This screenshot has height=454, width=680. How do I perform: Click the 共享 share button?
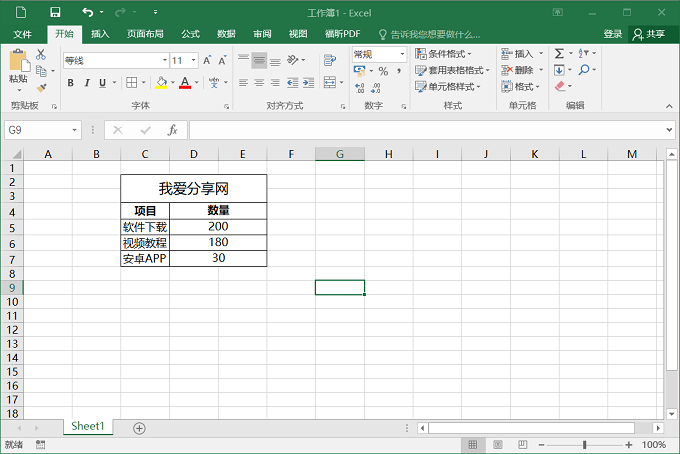648,33
